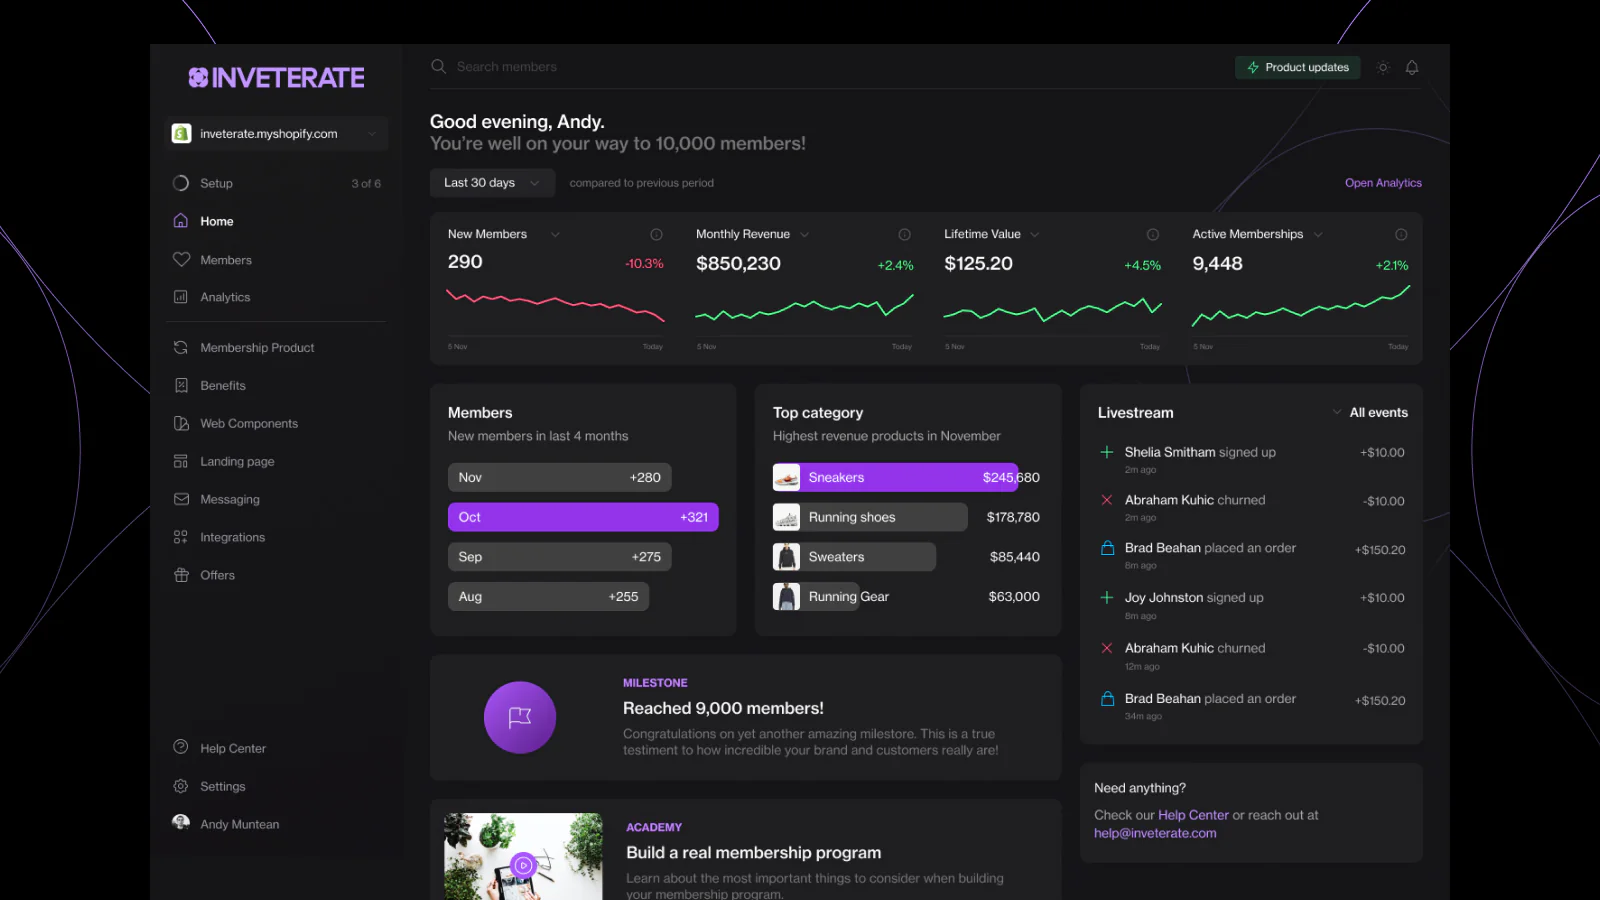Click the $850,230 monthly revenue value
The width and height of the screenshot is (1600, 900).
pyautogui.click(x=738, y=263)
